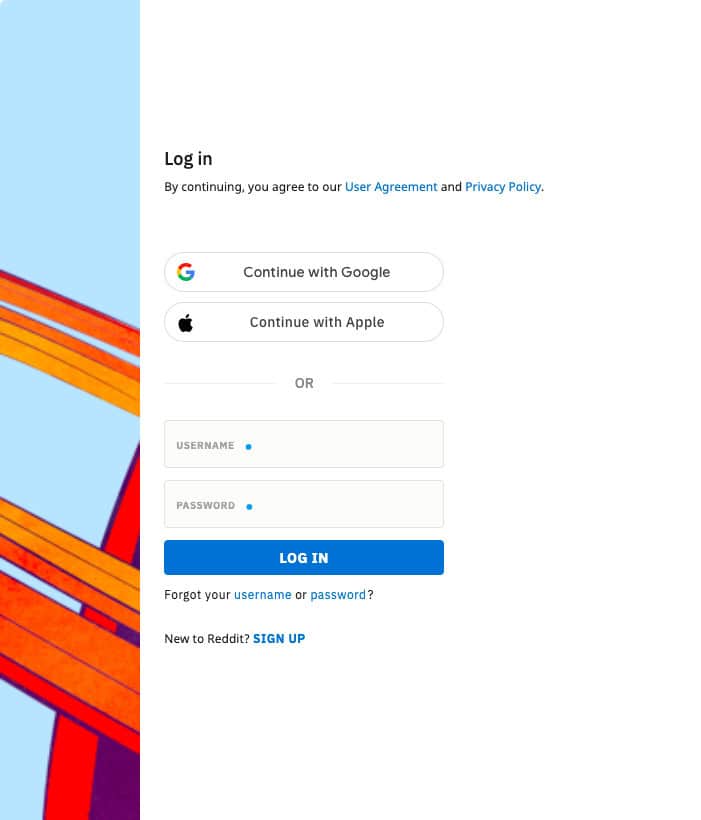The image size is (701, 820).
Task: Open the Privacy Policy link
Action: click(x=503, y=187)
